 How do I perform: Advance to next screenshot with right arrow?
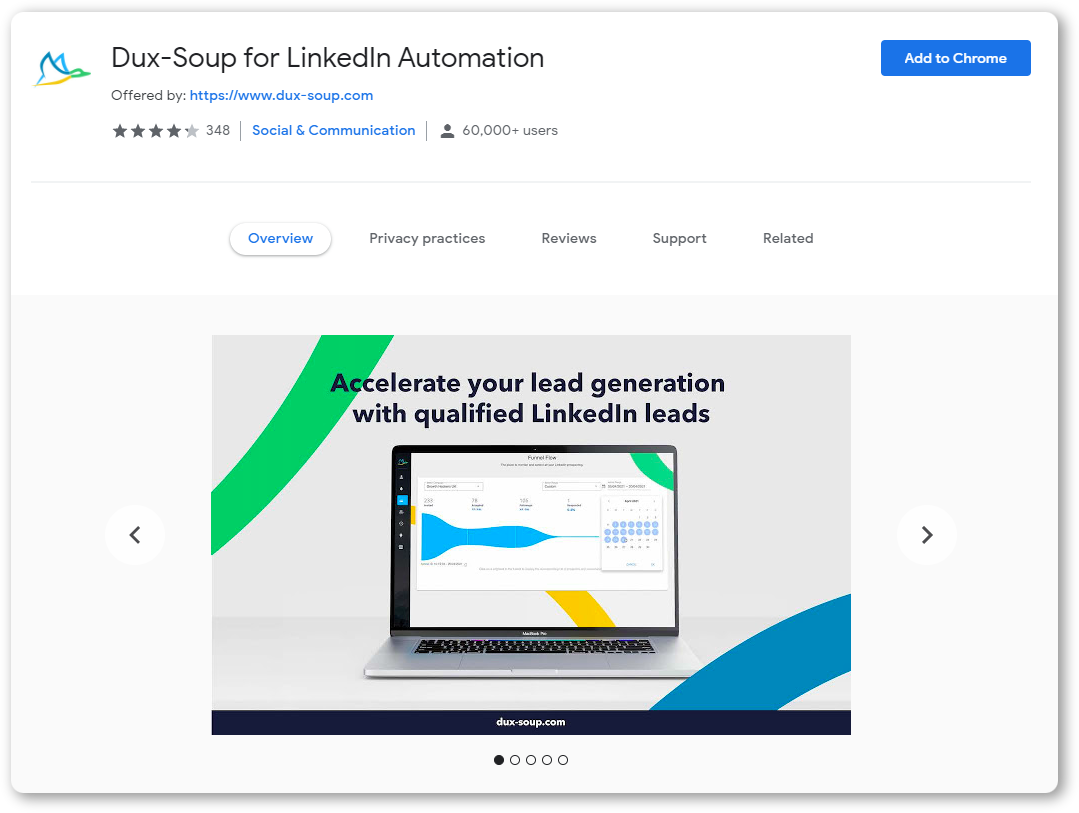pos(927,535)
